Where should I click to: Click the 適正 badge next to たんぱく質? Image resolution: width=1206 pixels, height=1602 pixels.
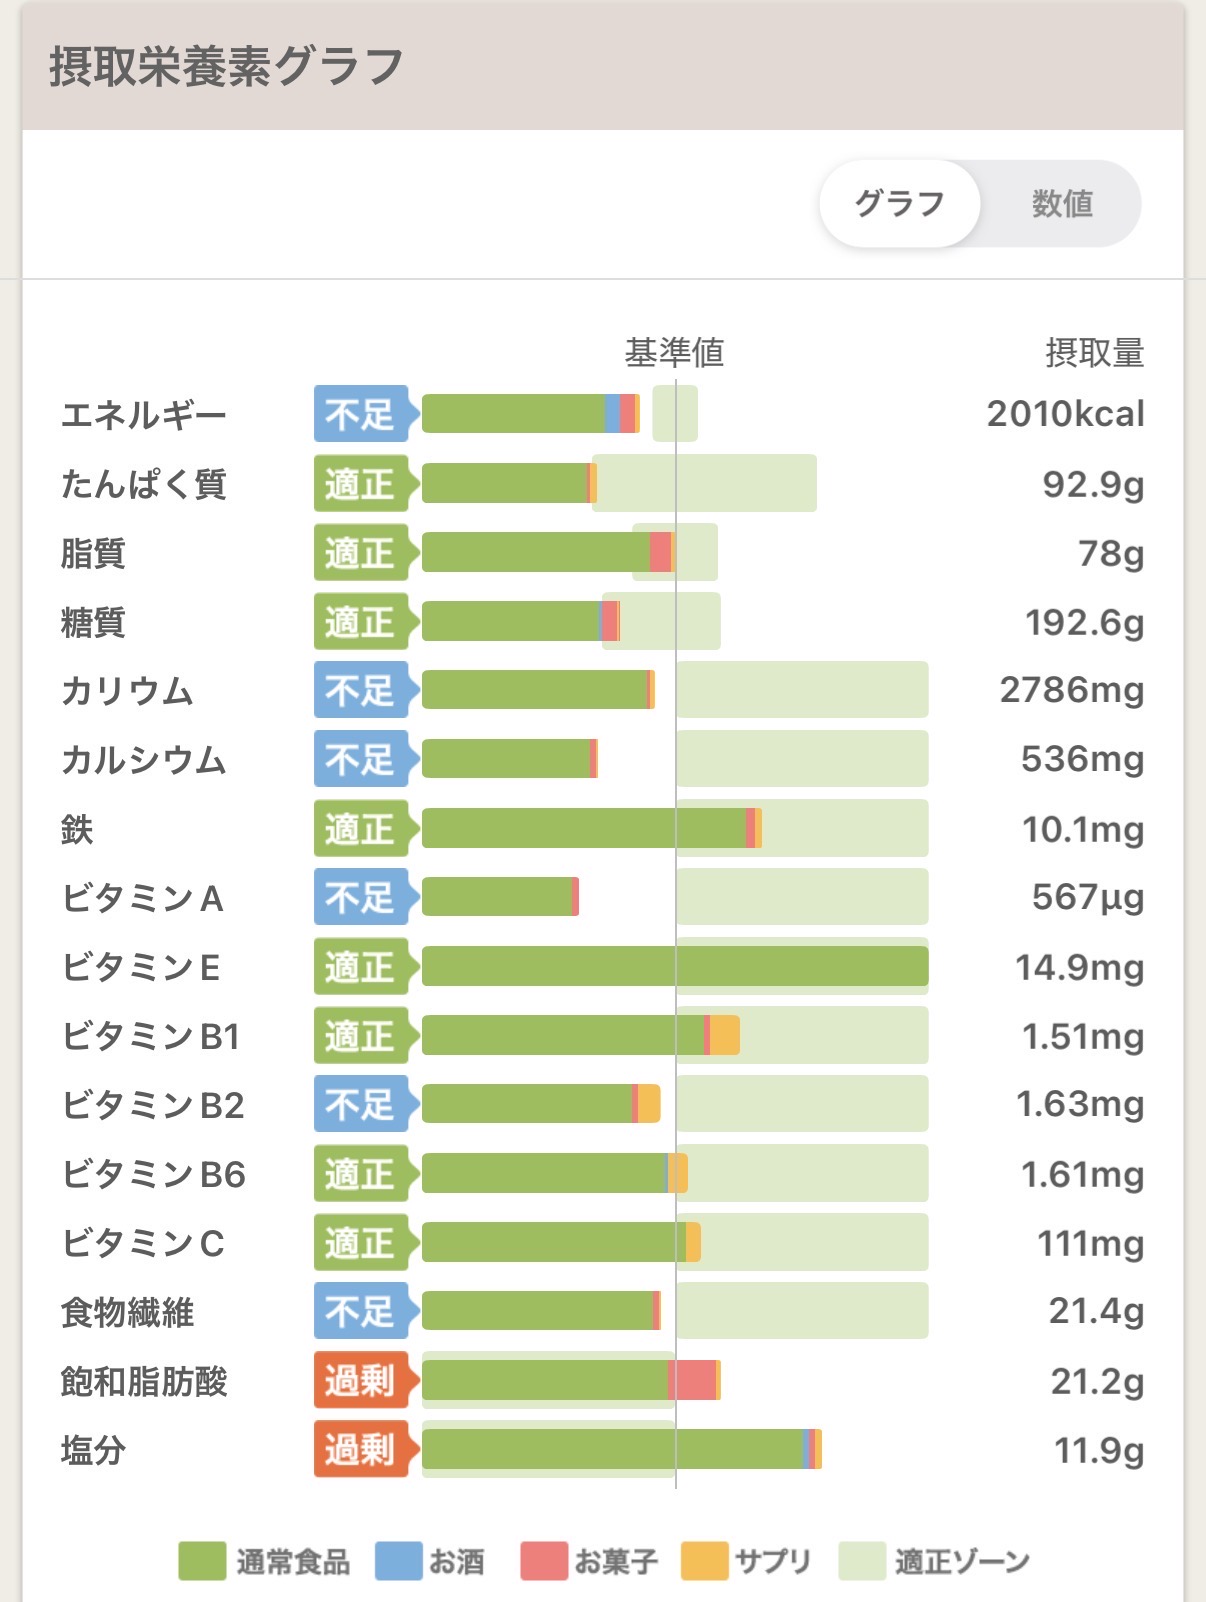(360, 484)
